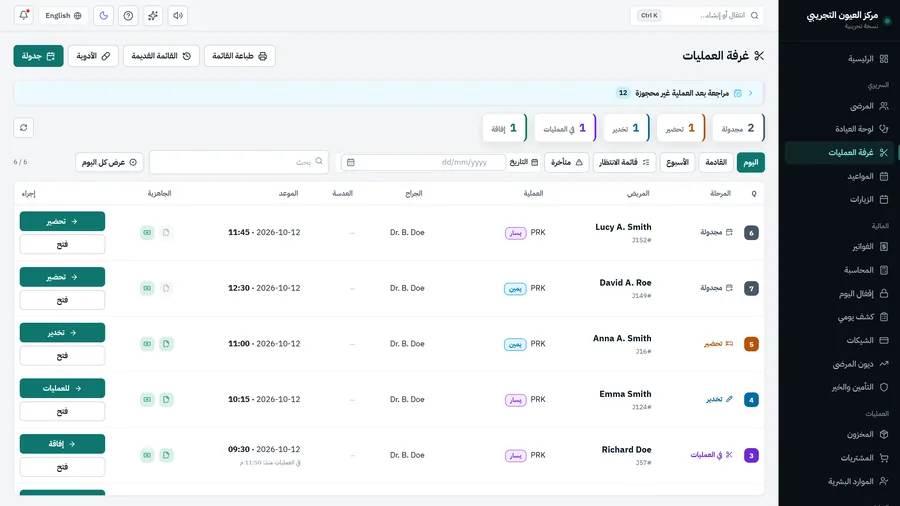This screenshot has width=900, height=506.
Task: Switch language to English
Action: (x=64, y=15)
